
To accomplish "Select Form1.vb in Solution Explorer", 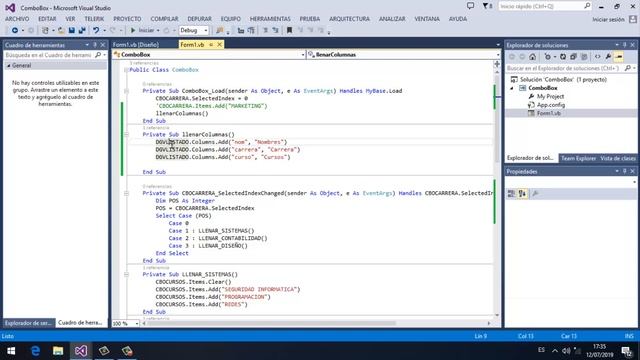I will (x=549, y=113).
